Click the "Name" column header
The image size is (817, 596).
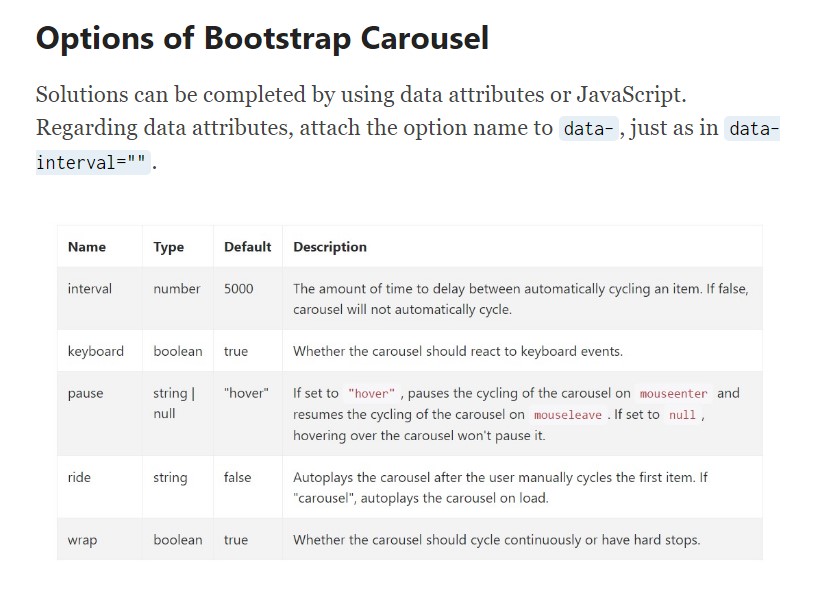(87, 247)
